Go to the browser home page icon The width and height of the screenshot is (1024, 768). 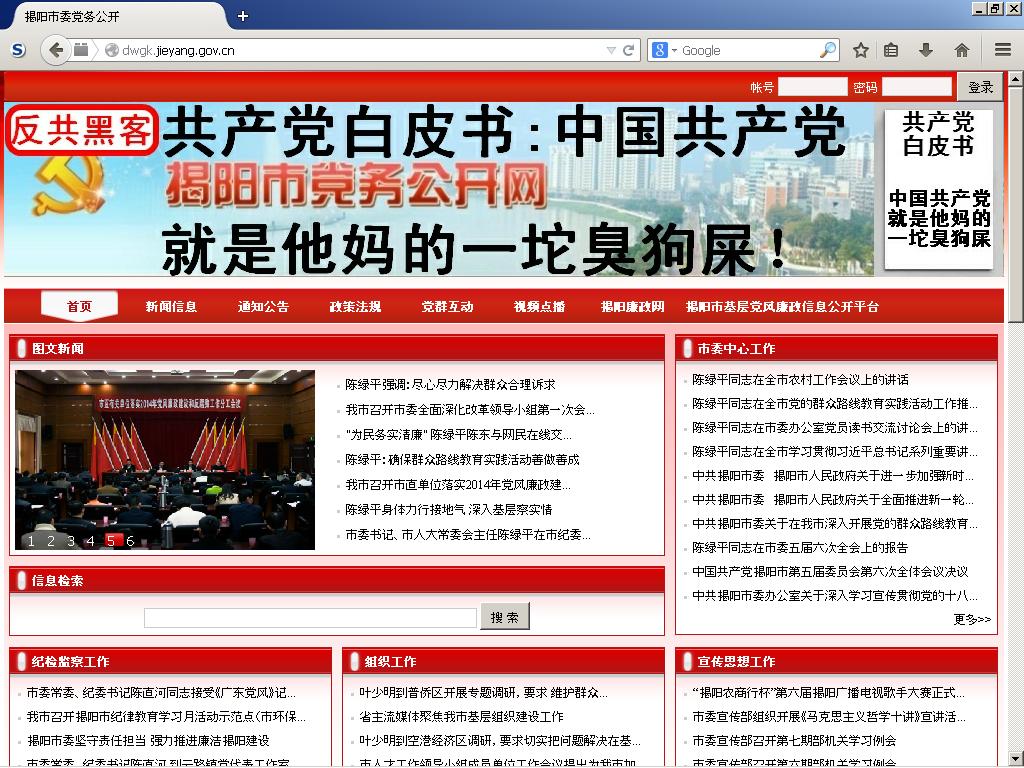pos(962,50)
